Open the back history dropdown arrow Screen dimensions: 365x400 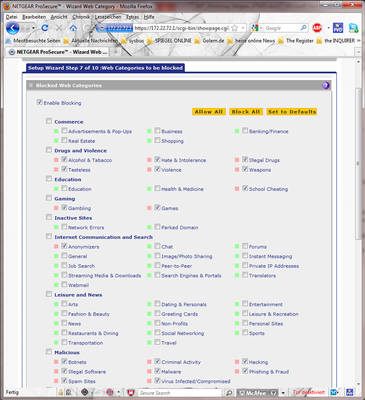coord(33,28)
